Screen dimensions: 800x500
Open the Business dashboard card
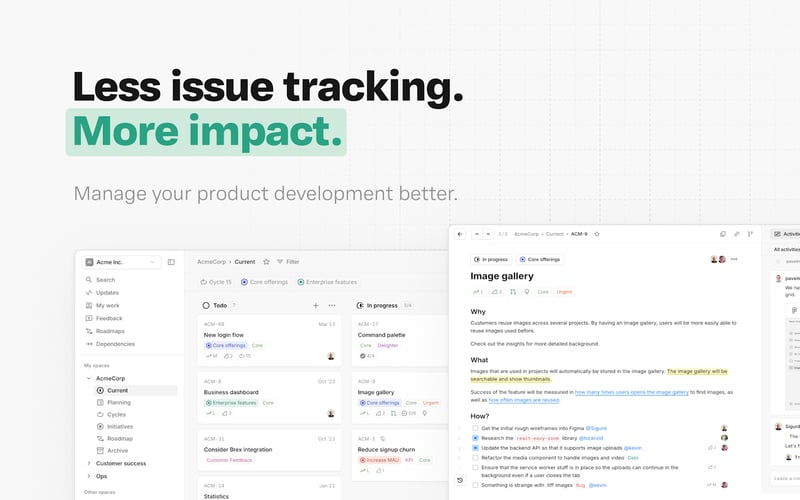[269, 398]
